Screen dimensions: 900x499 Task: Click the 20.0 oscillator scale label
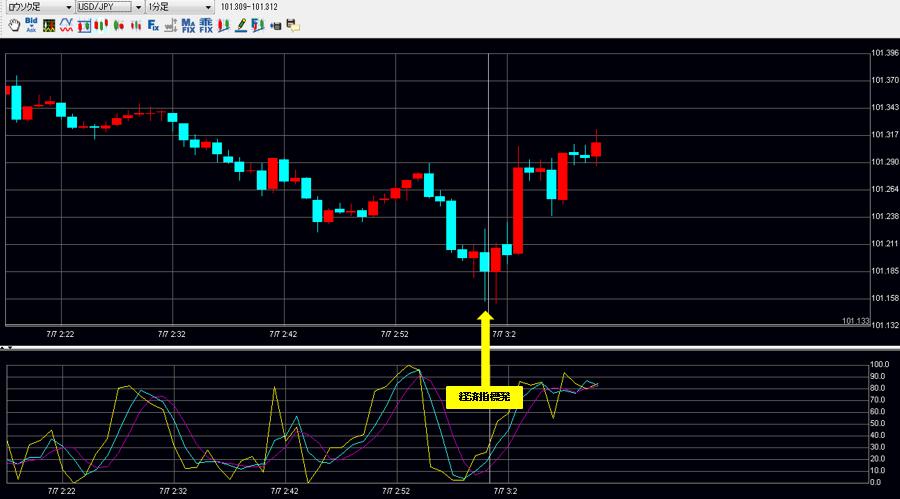pyautogui.click(x=879, y=458)
